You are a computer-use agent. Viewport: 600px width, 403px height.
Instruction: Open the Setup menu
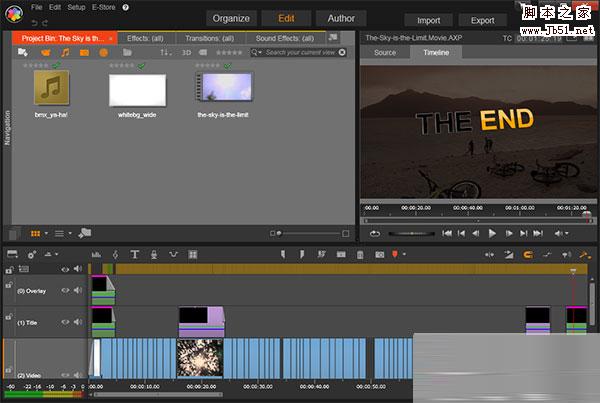[x=76, y=7]
